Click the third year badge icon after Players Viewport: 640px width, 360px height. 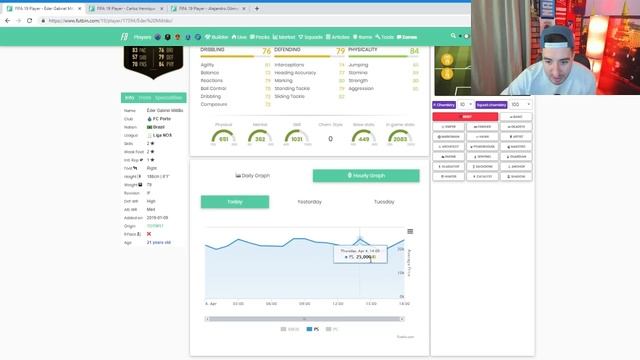pos(178,37)
